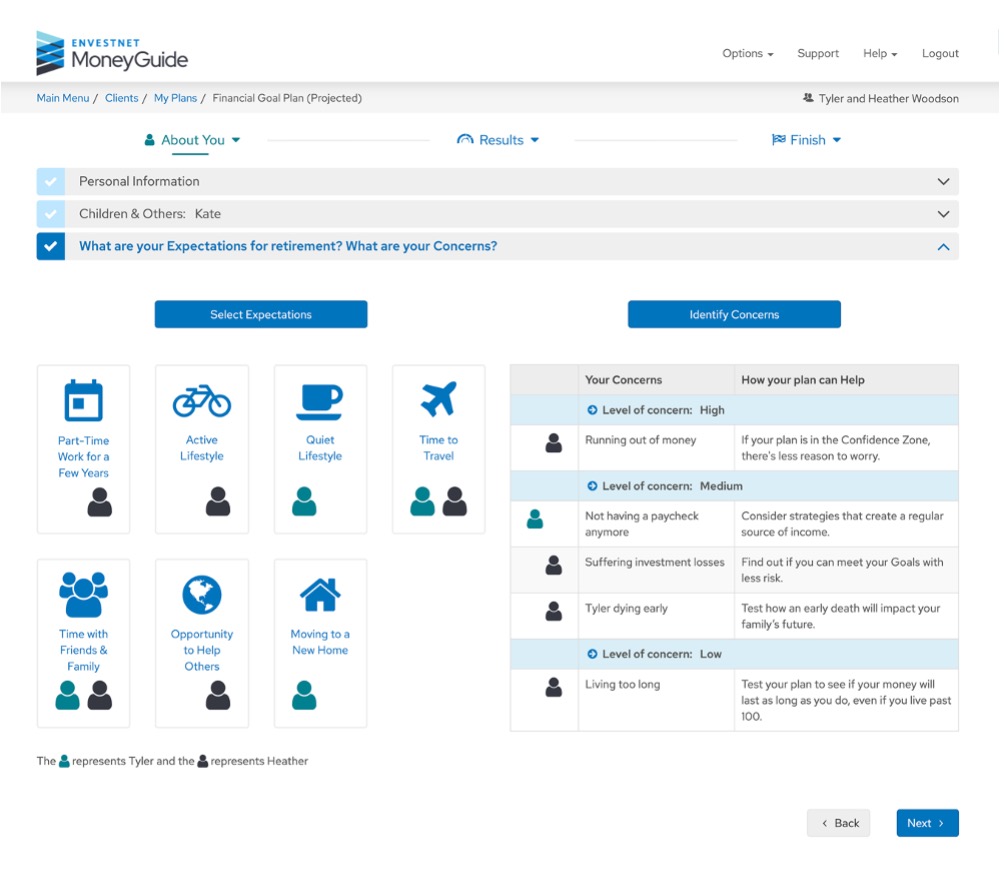Select the 'Living too long' concern
1004x874 pixels.
coord(622,684)
